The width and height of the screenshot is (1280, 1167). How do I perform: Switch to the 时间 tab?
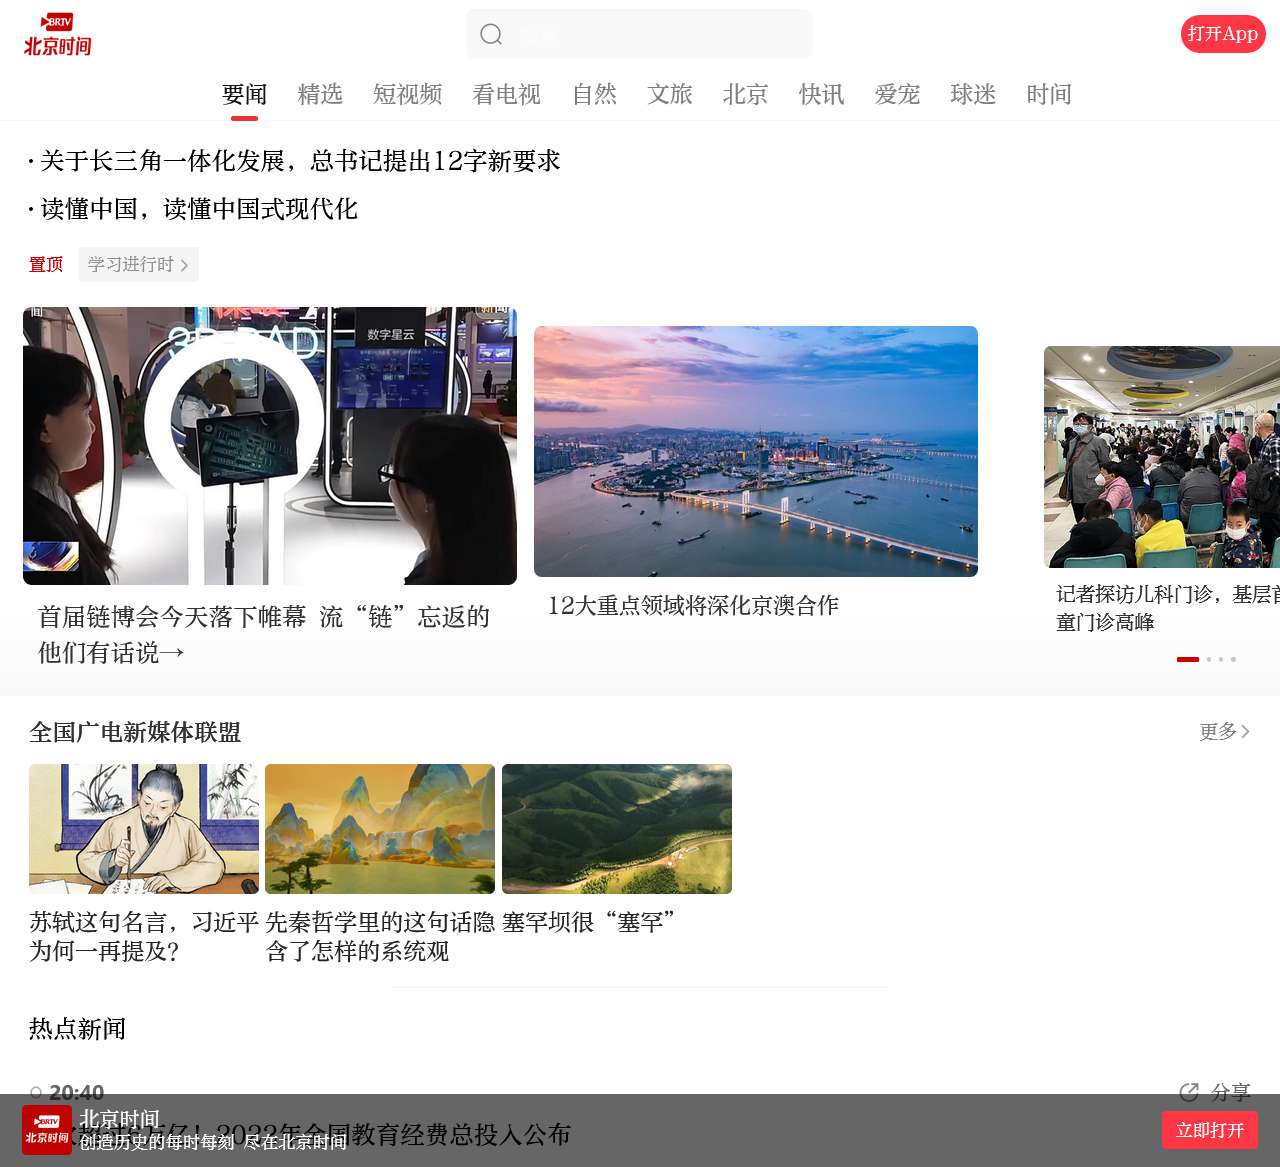(1049, 94)
